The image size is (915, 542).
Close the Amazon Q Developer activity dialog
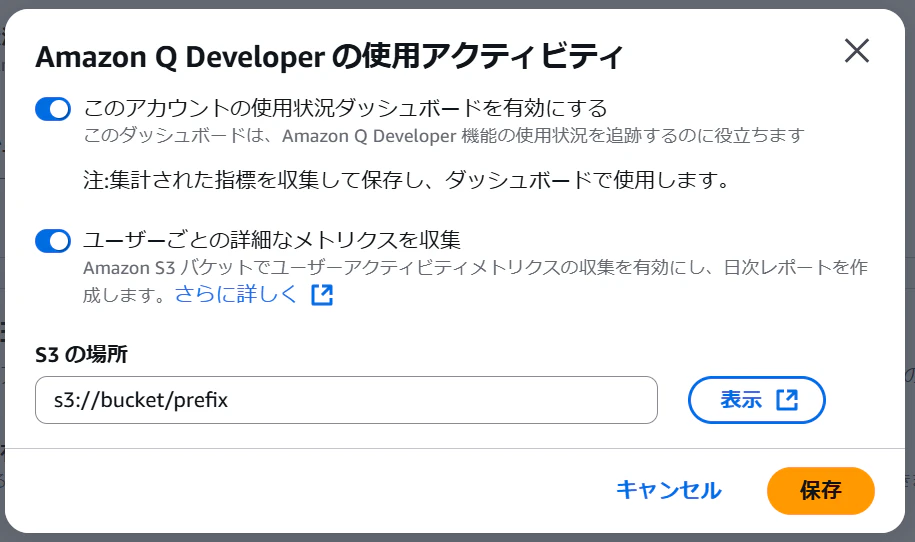[x=857, y=51]
